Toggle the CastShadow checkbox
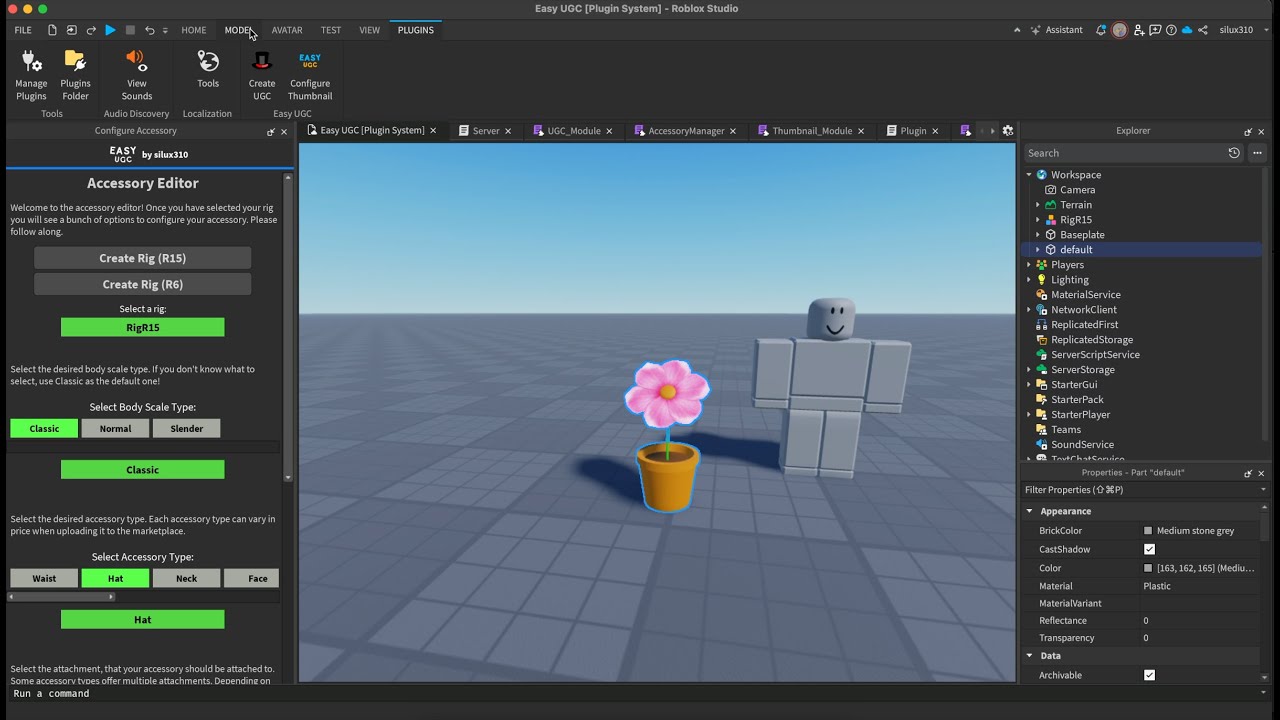1280x720 pixels. (x=1149, y=549)
